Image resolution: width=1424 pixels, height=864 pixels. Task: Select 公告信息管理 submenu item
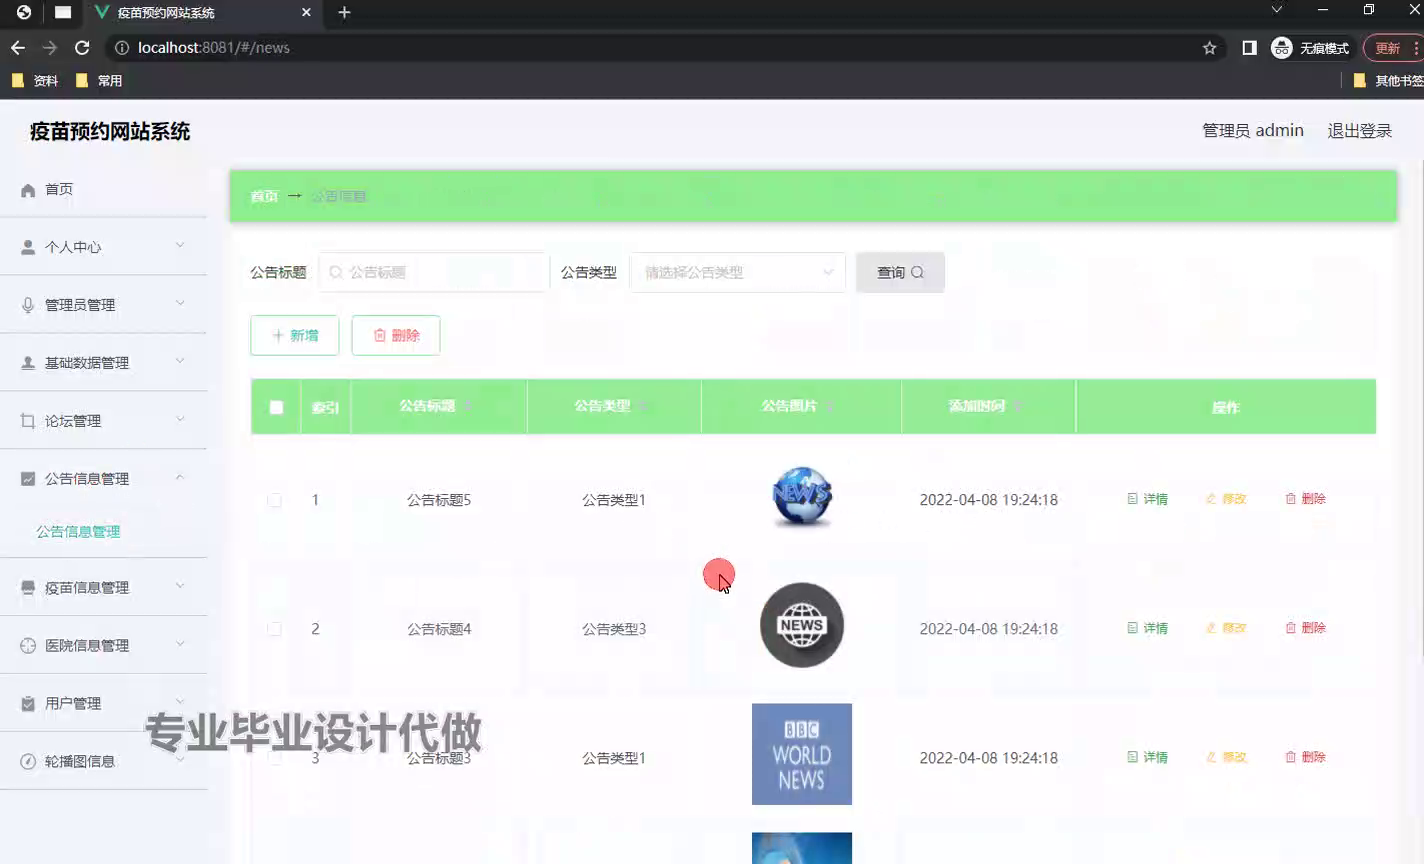(78, 532)
